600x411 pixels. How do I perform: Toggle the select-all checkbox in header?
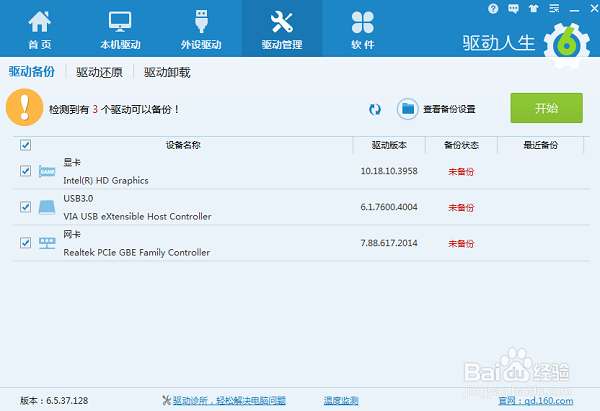click(x=26, y=145)
